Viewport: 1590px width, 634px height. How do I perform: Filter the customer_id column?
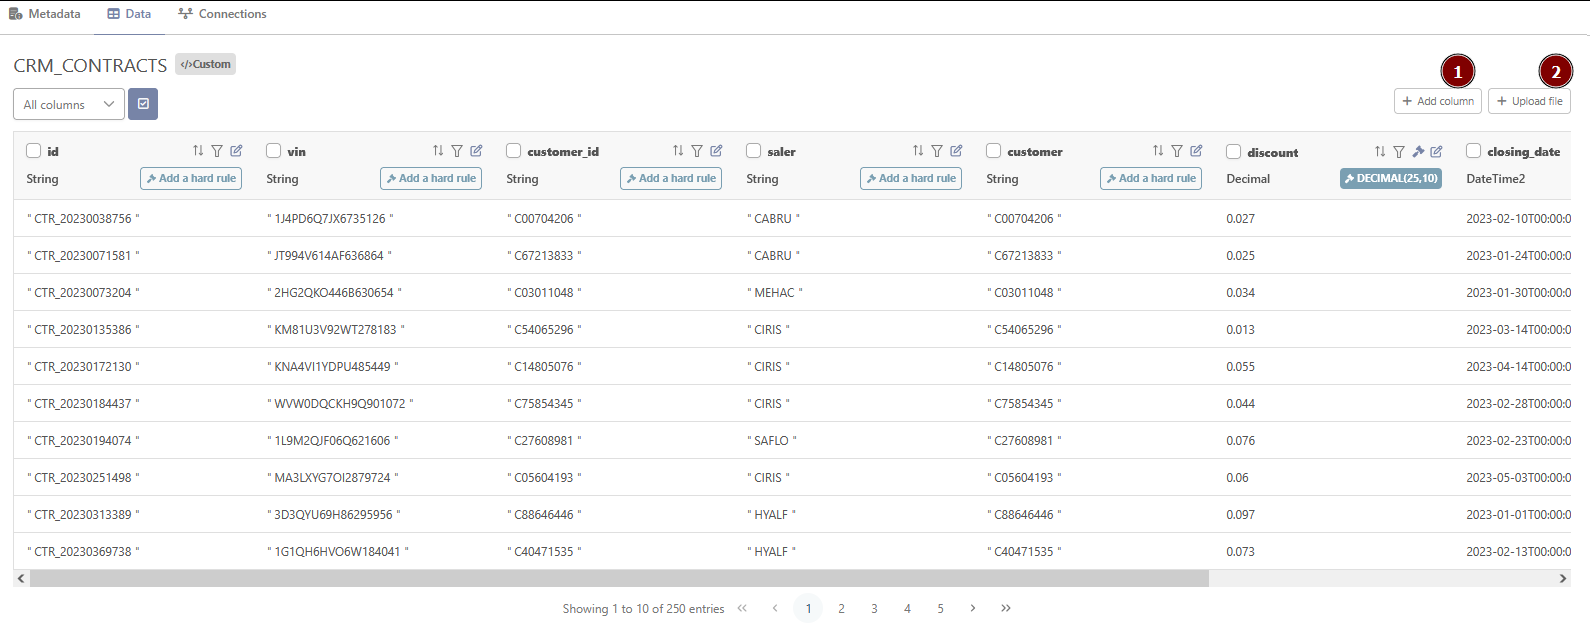[x=697, y=151]
